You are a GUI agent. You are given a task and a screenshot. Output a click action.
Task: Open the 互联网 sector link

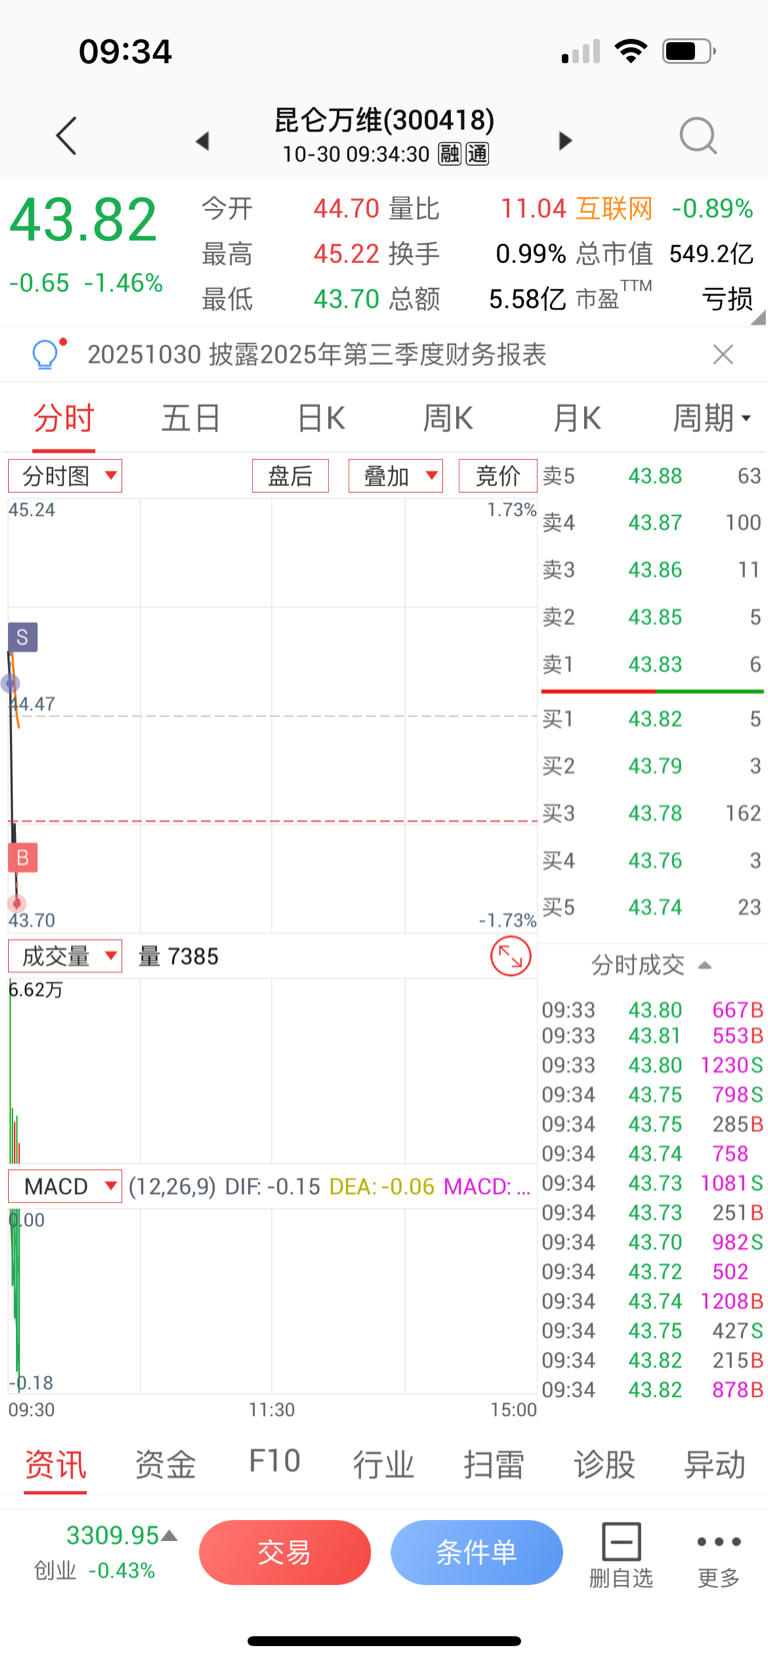tap(614, 209)
